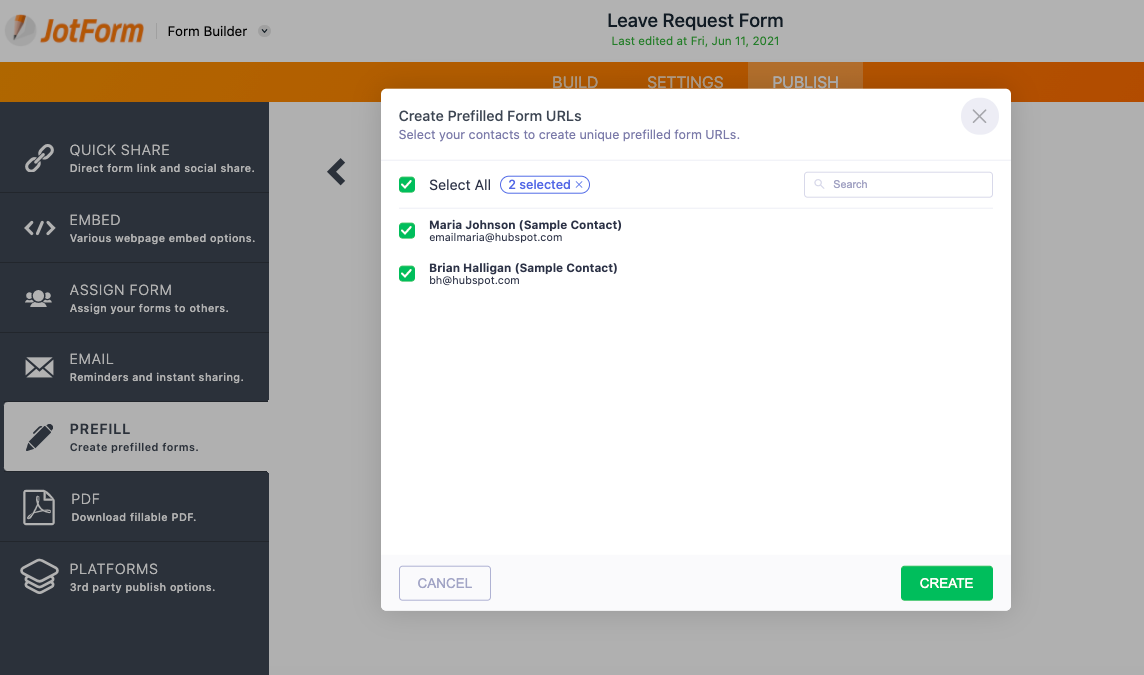Click the Embed code brackets icon
1144x675 pixels.
[39, 228]
